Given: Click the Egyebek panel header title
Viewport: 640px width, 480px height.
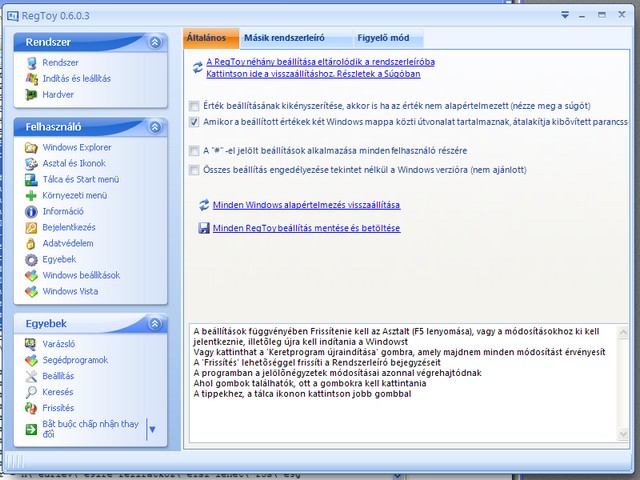Looking at the screenshot, I should coord(46,324).
